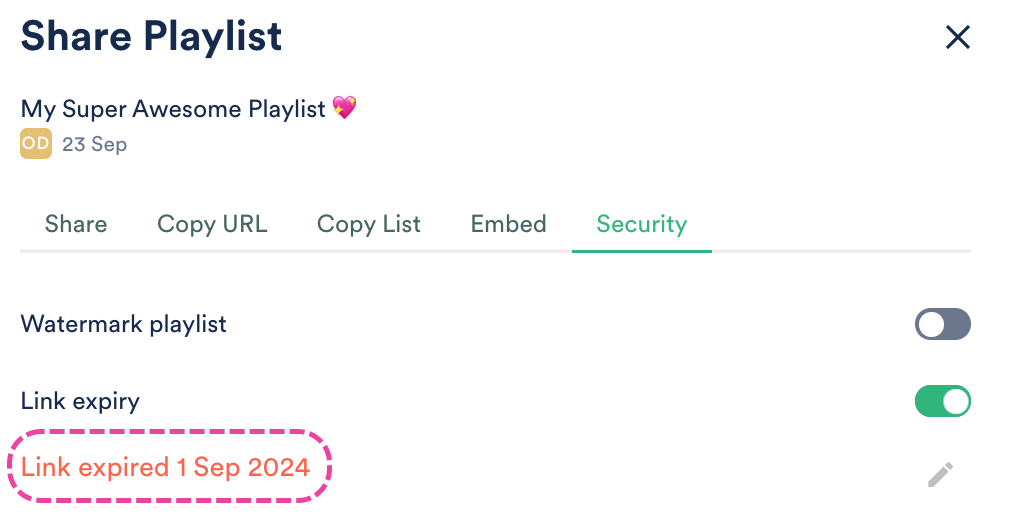Select the Copy List tab
Screen dimensions: 1013x518
click(x=369, y=224)
